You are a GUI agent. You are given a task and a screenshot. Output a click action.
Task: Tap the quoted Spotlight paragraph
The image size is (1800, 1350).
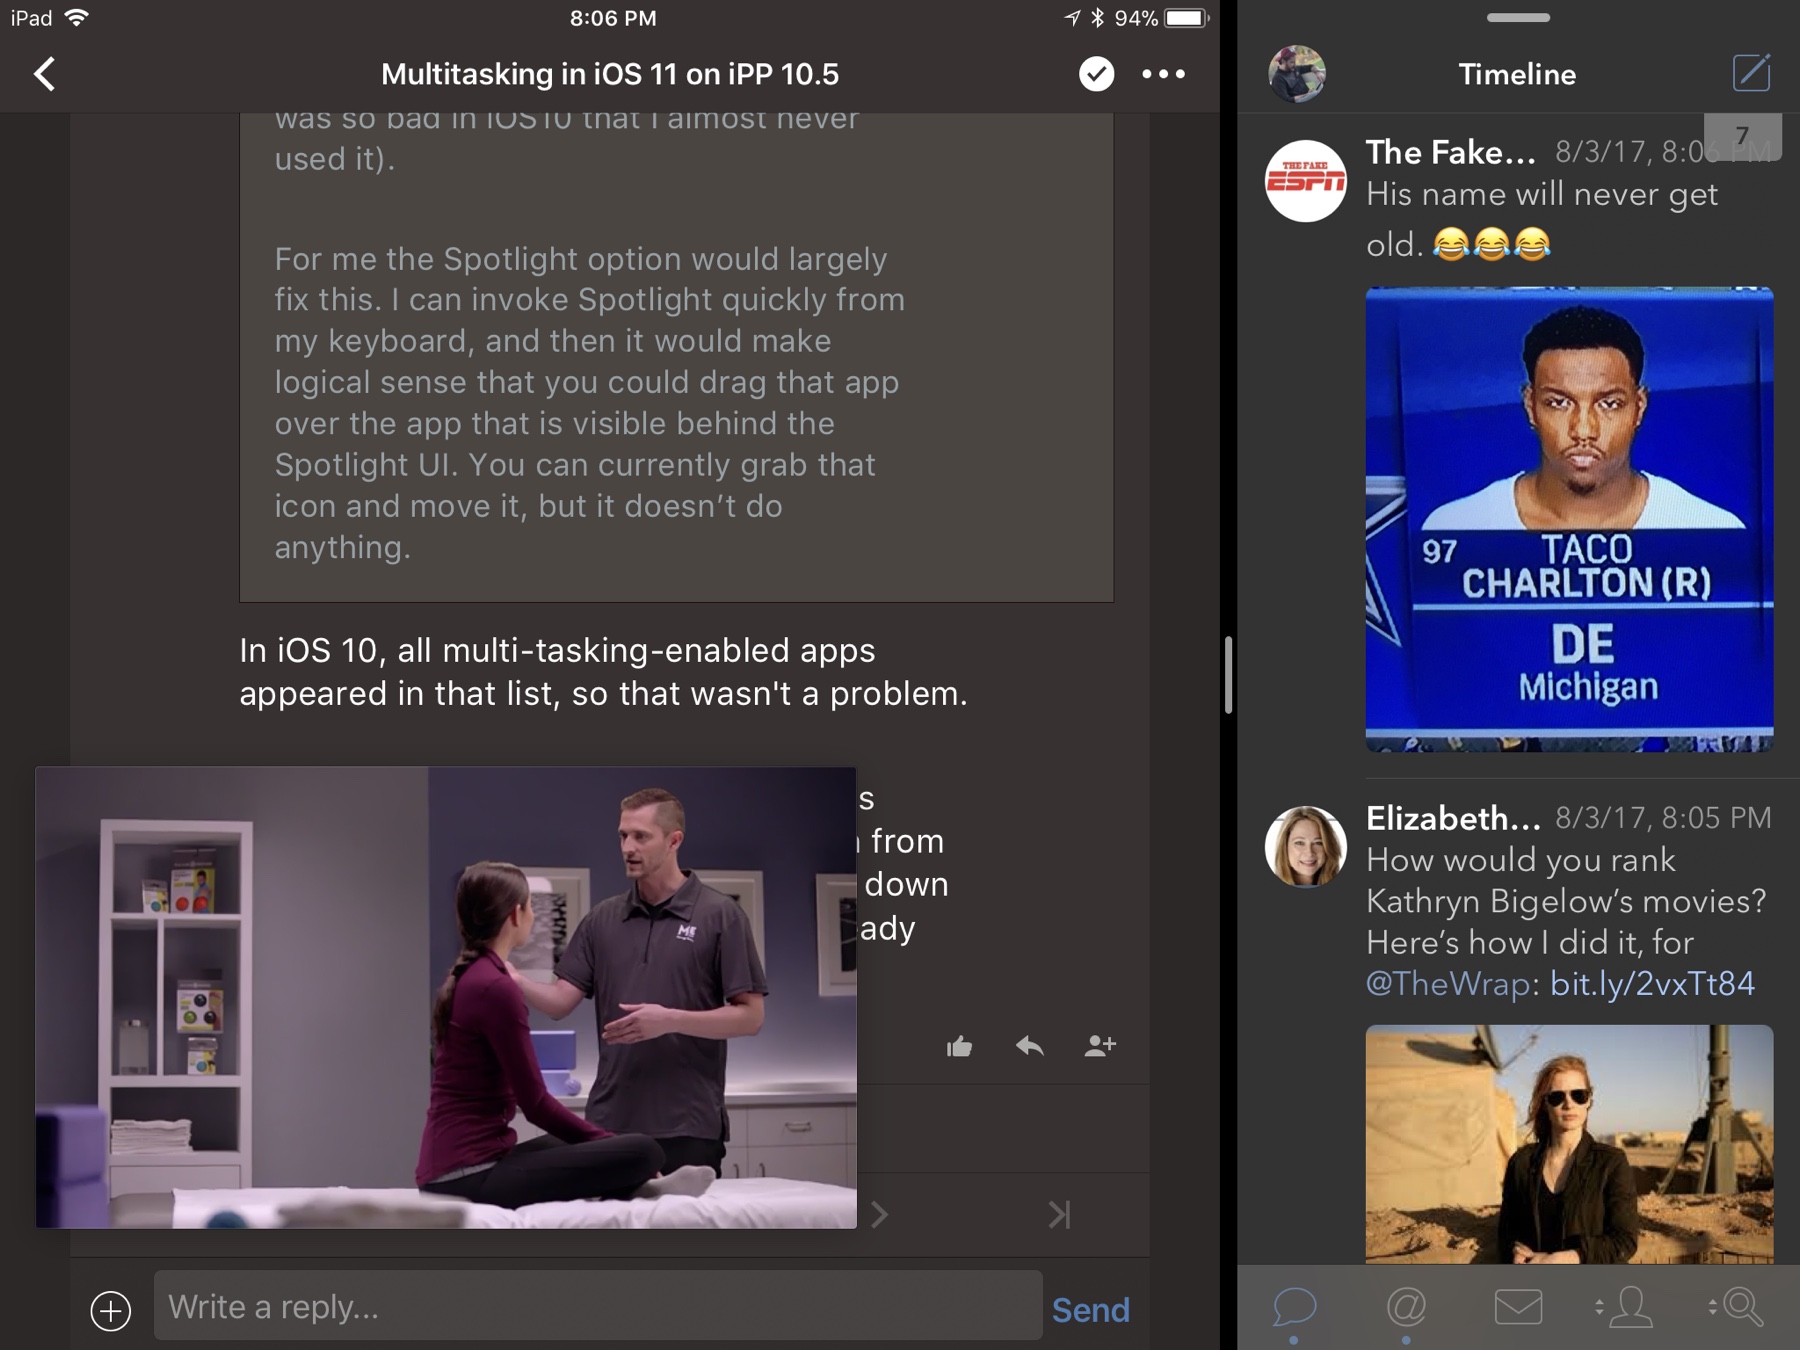(x=590, y=403)
